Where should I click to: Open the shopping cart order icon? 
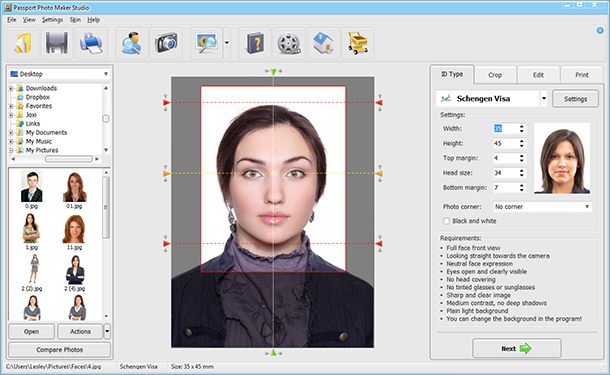point(358,43)
